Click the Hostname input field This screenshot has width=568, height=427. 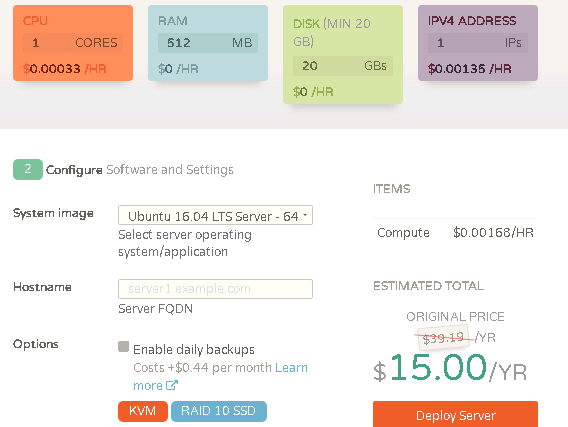(215, 289)
